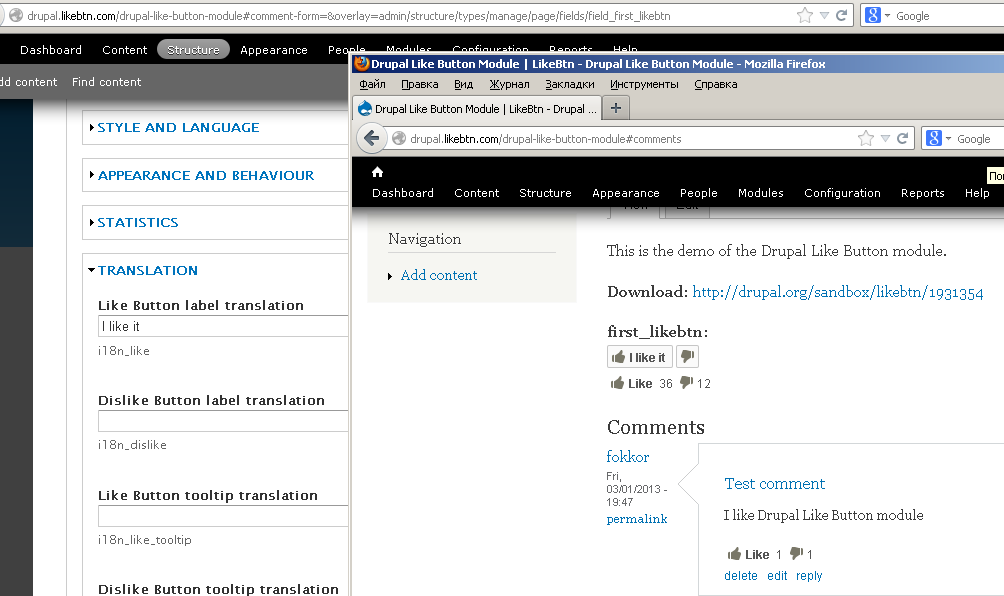The width and height of the screenshot is (1004, 596).
Task: Expand the Style and Language fieldset
Action: tap(178, 127)
